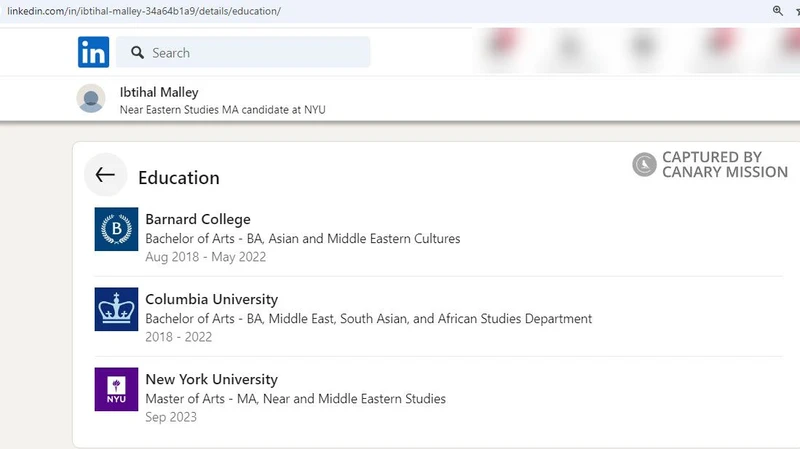Click 'Bachelor of Arts - BA, Asian and Middle Eastern Cultures'

point(303,239)
